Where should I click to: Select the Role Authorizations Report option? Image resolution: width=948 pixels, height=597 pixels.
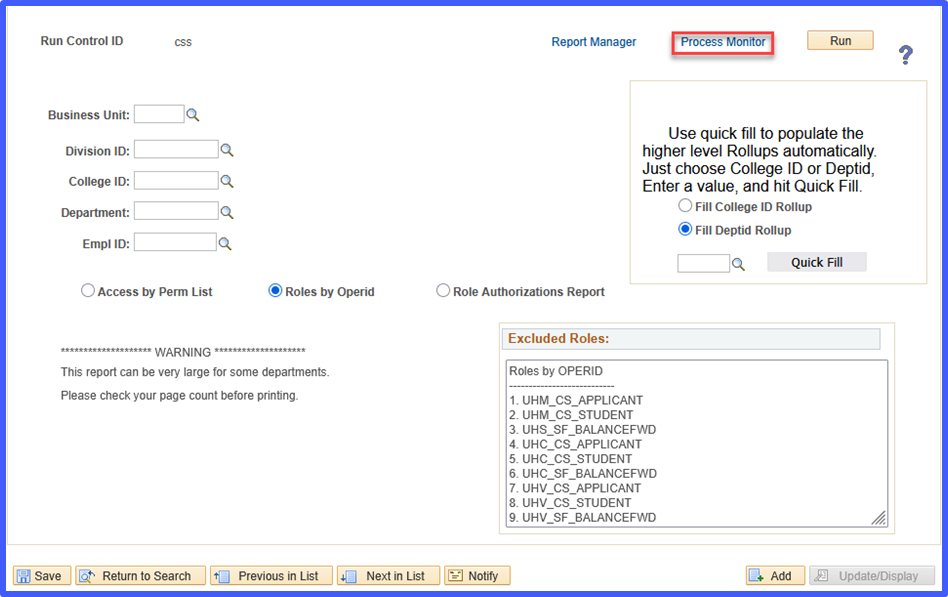point(442,290)
